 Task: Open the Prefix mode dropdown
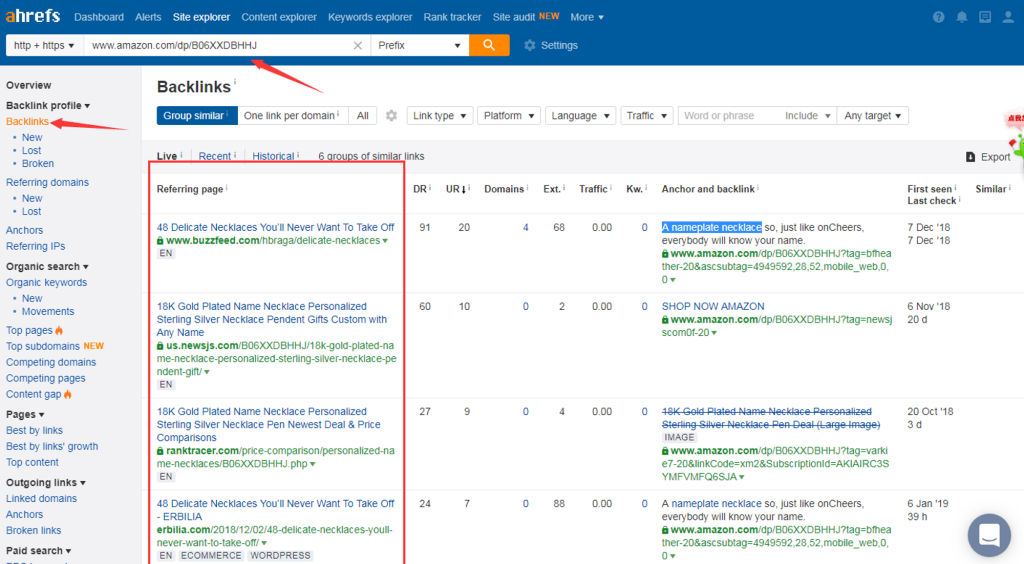[x=420, y=45]
